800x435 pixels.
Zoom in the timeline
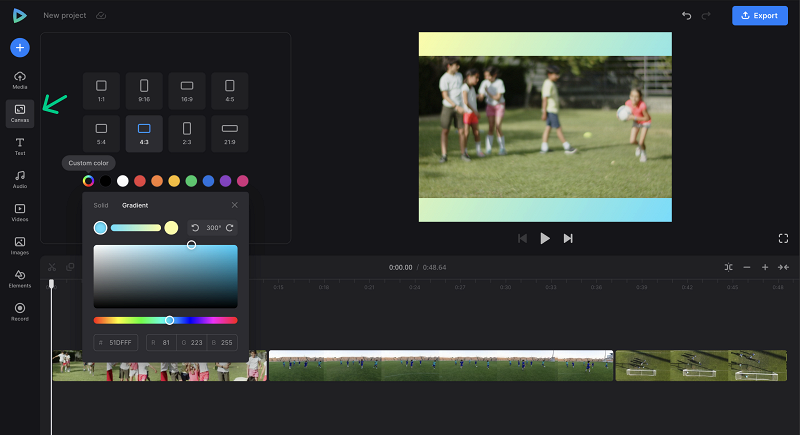coord(765,267)
